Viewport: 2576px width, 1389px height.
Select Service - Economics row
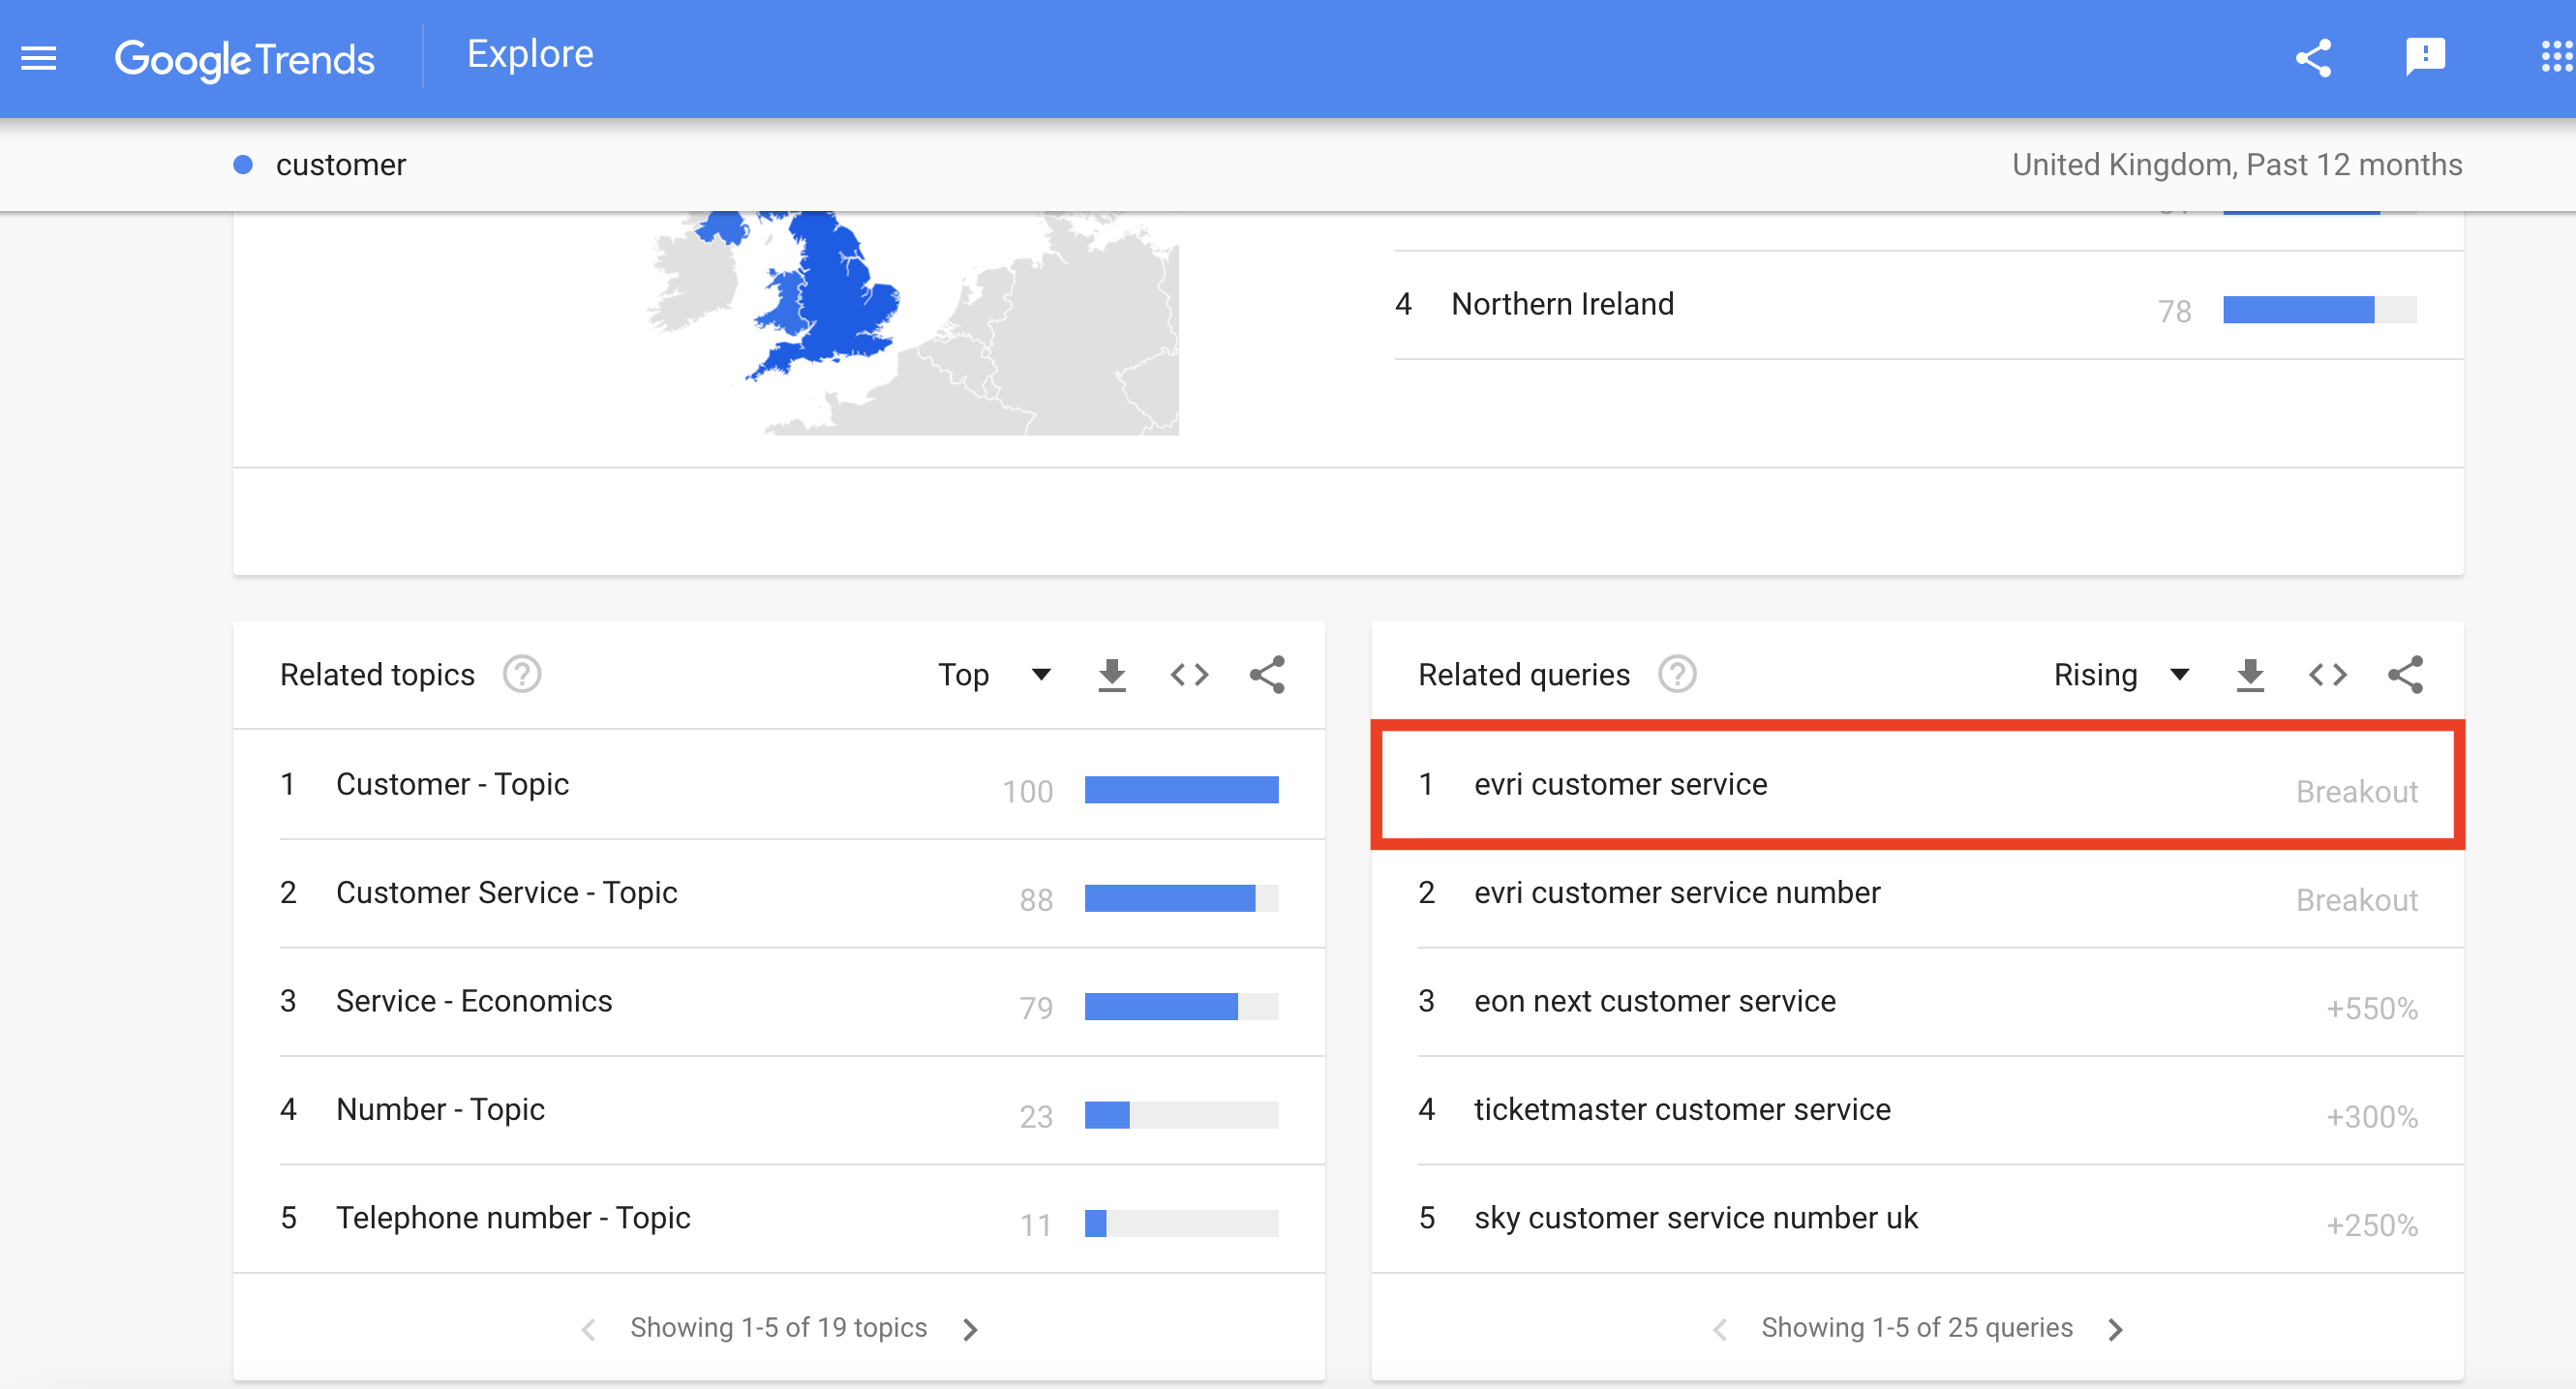click(779, 1001)
